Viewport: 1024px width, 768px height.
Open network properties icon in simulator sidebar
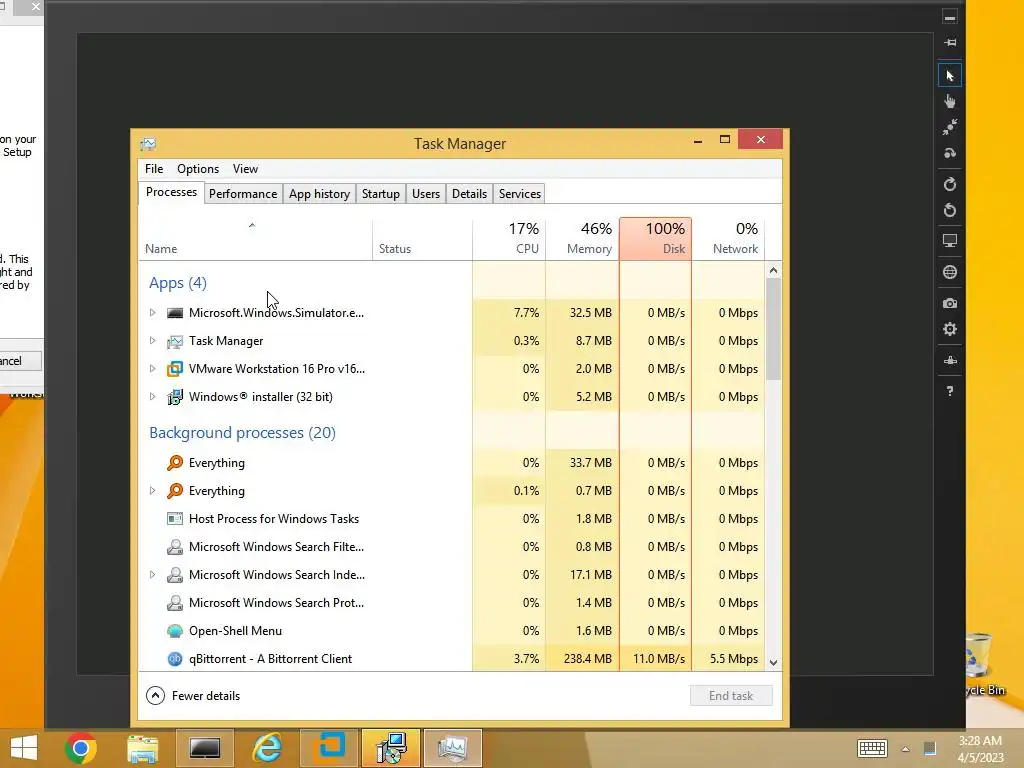(950, 360)
